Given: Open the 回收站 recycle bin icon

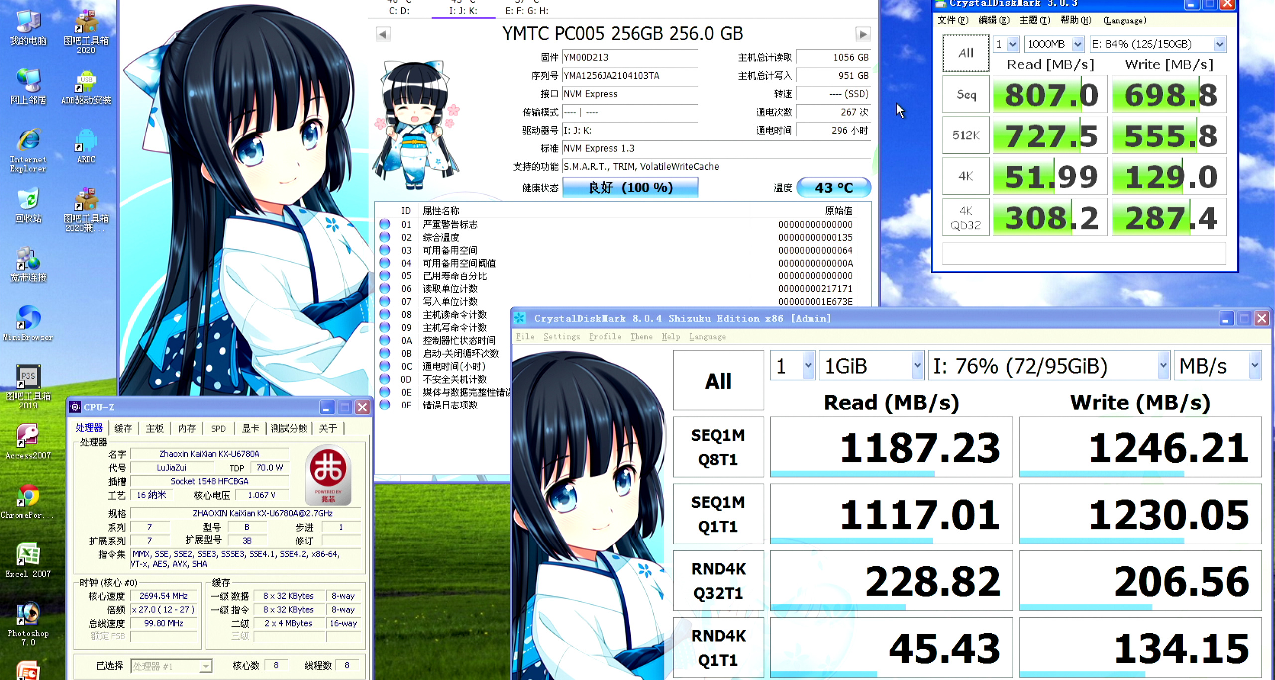Looking at the screenshot, I should coord(29,204).
